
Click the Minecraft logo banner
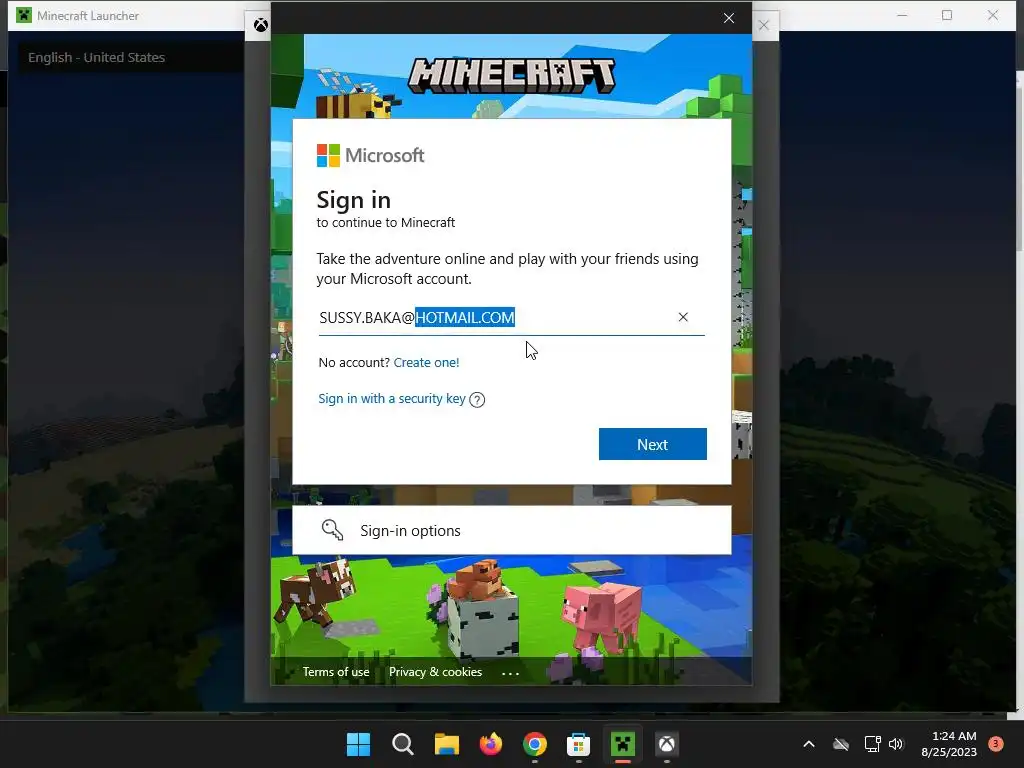click(511, 75)
